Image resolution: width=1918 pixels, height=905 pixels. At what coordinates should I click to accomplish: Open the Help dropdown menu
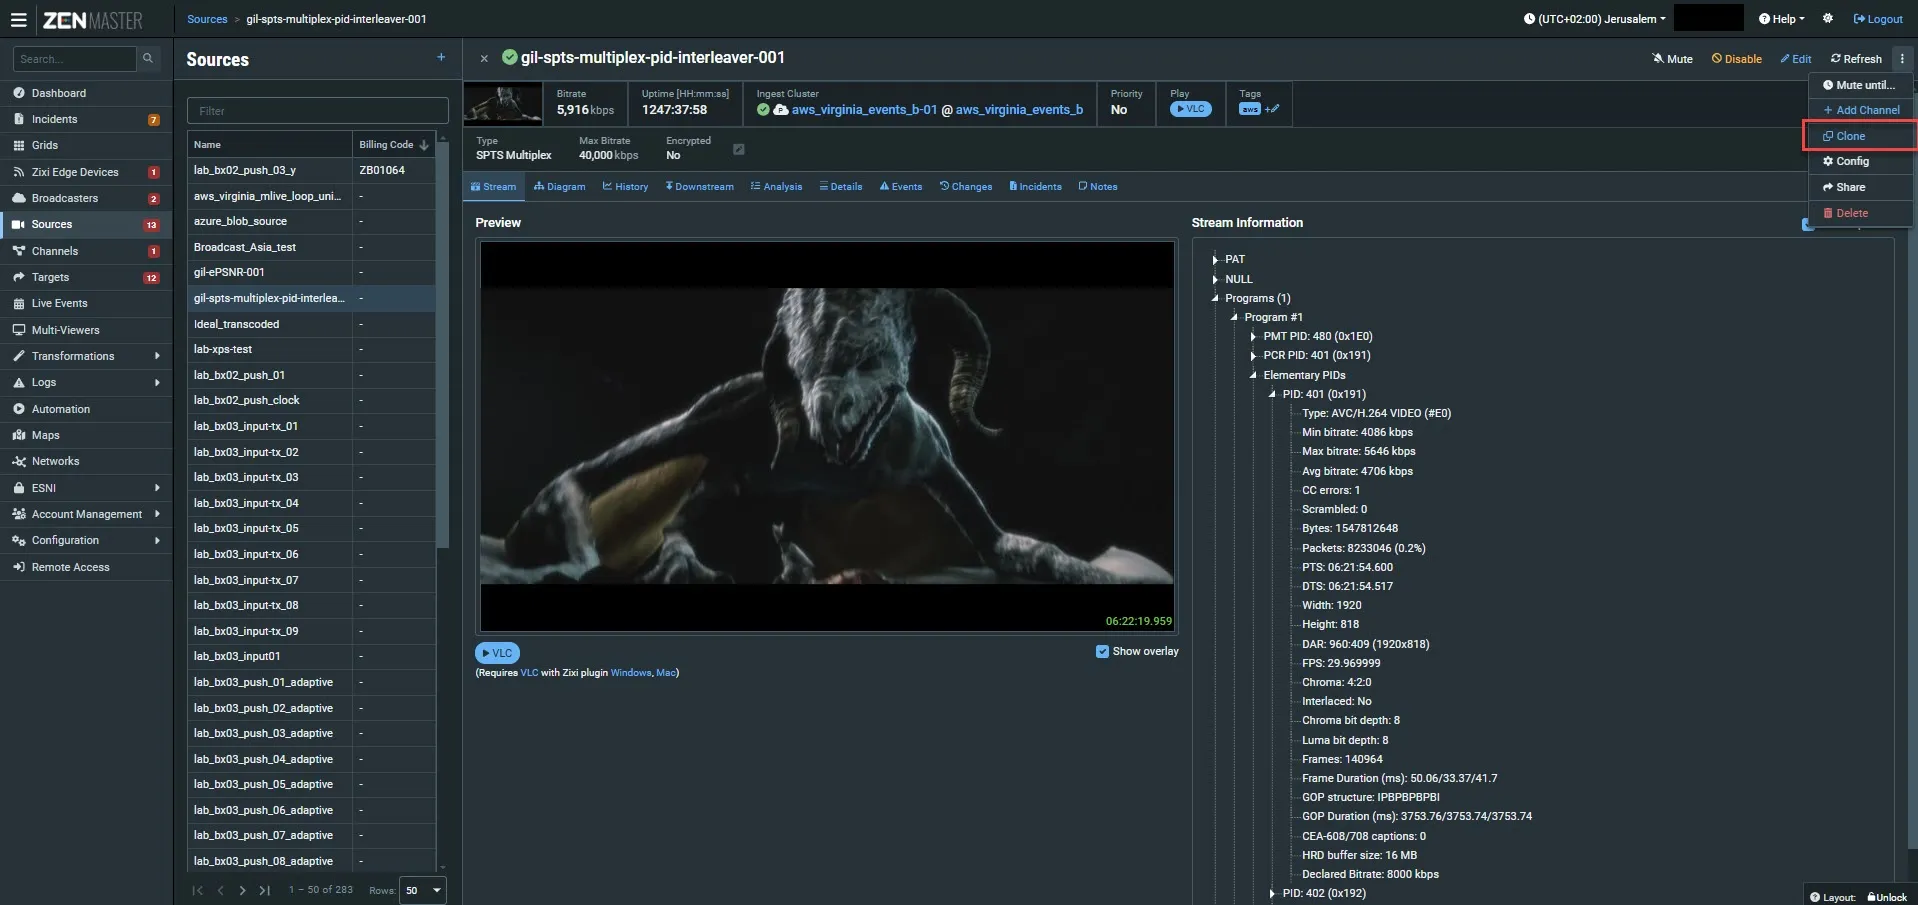1782,19
